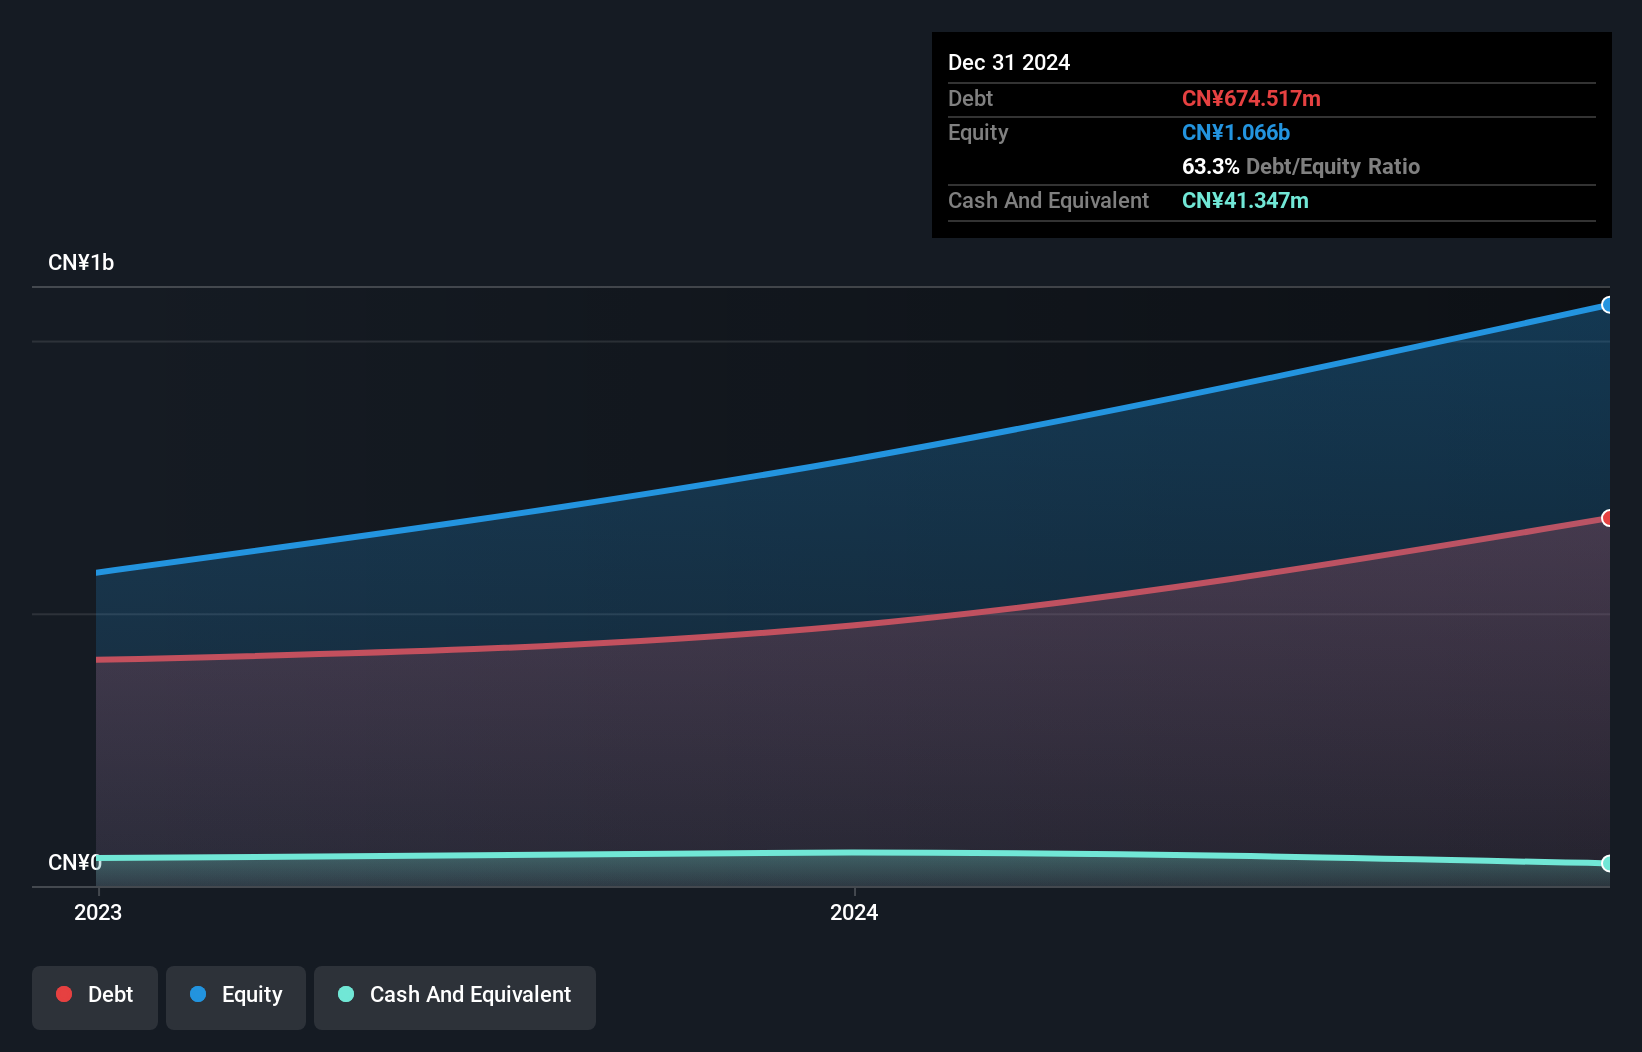Viewport: 1642px width, 1052px height.
Task: Select the Debt end data point marker
Action: (1607, 518)
